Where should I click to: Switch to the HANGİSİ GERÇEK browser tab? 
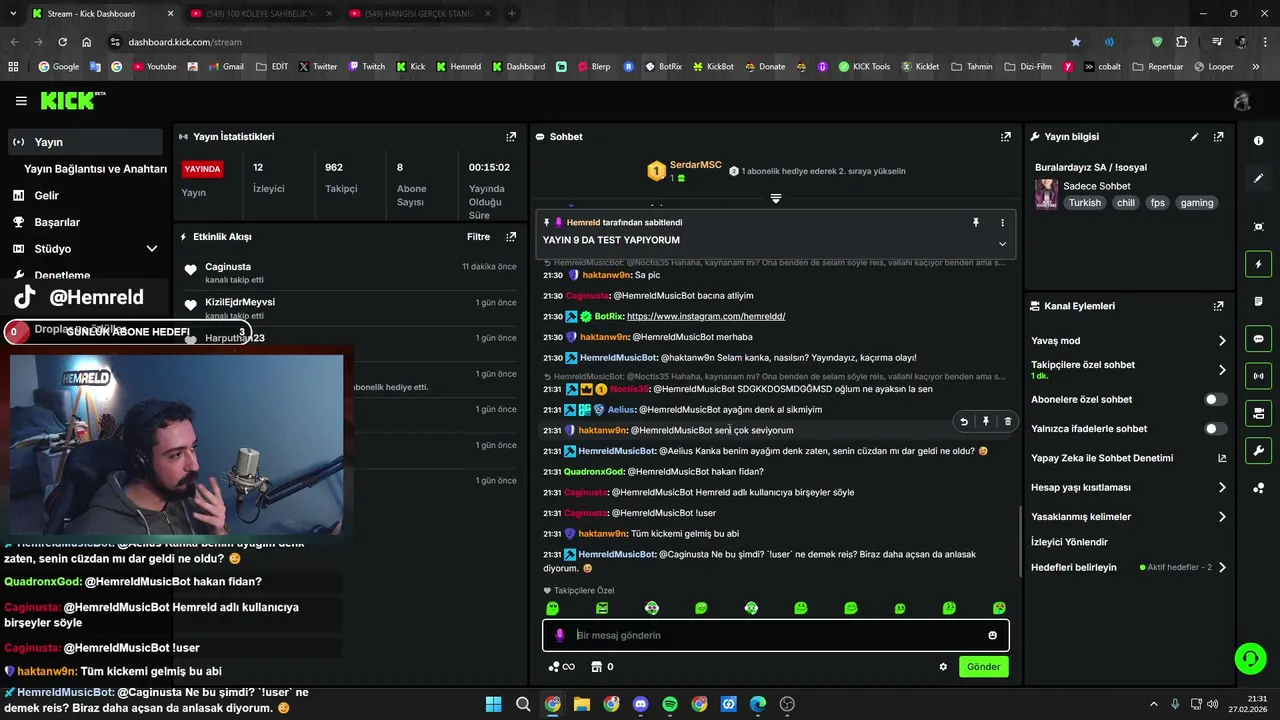(420, 14)
